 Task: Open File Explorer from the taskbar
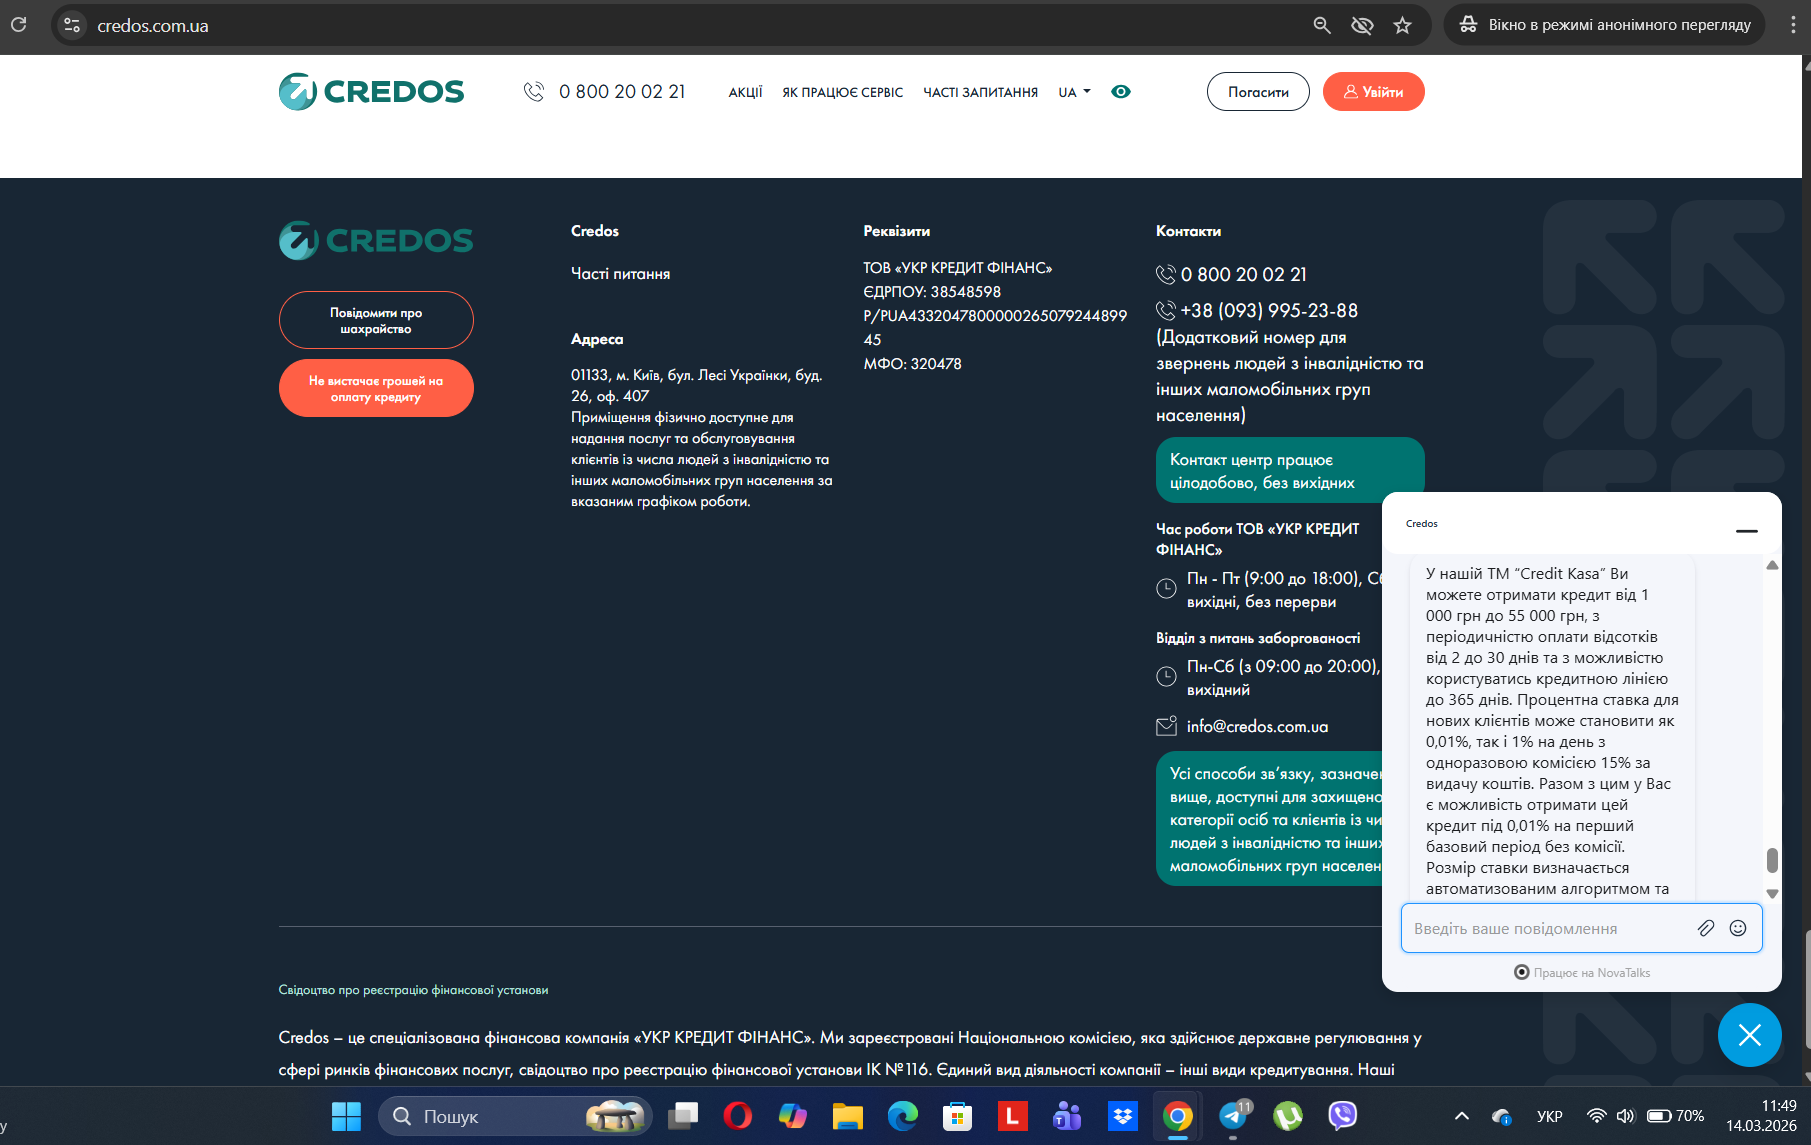pyautogui.click(x=848, y=1116)
